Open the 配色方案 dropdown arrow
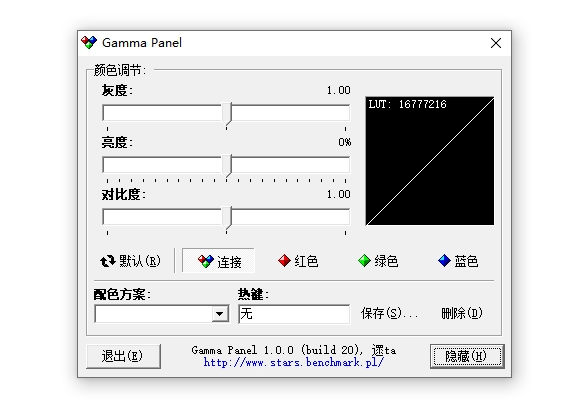Image resolution: width=574 pixels, height=403 pixels. (220, 314)
